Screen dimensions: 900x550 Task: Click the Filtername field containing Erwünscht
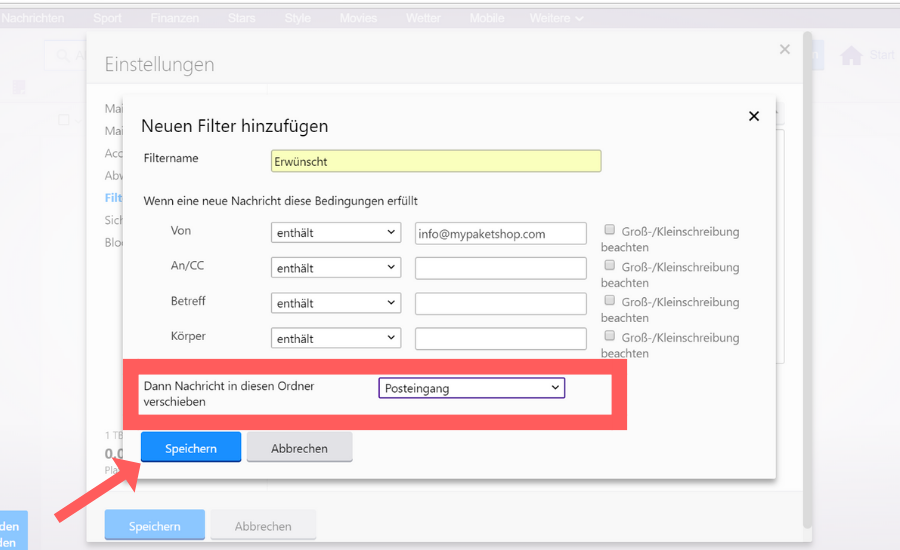436,161
